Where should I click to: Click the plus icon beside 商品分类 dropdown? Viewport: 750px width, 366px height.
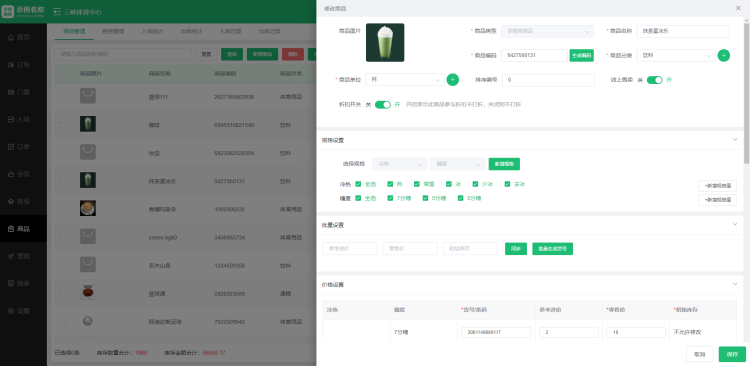point(724,55)
